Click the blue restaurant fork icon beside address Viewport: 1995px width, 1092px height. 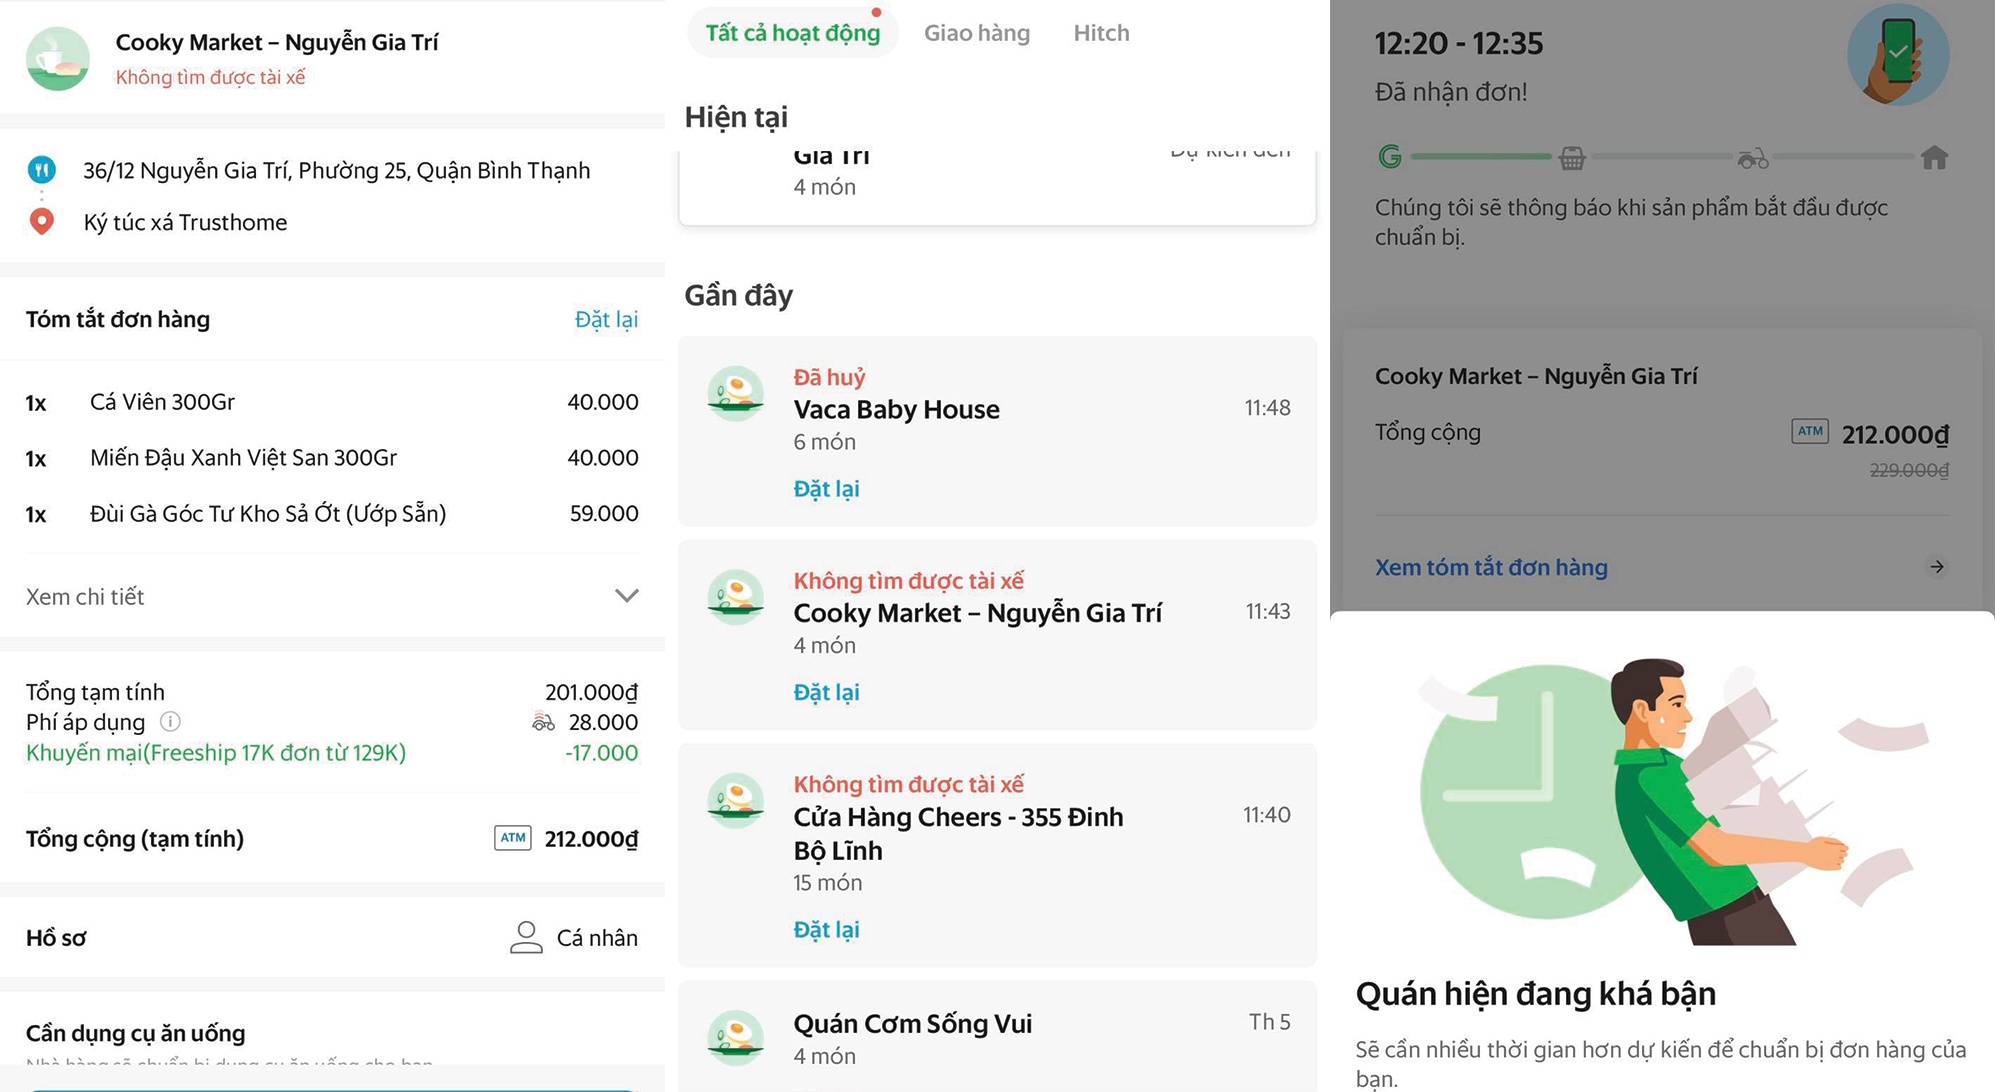(x=41, y=170)
